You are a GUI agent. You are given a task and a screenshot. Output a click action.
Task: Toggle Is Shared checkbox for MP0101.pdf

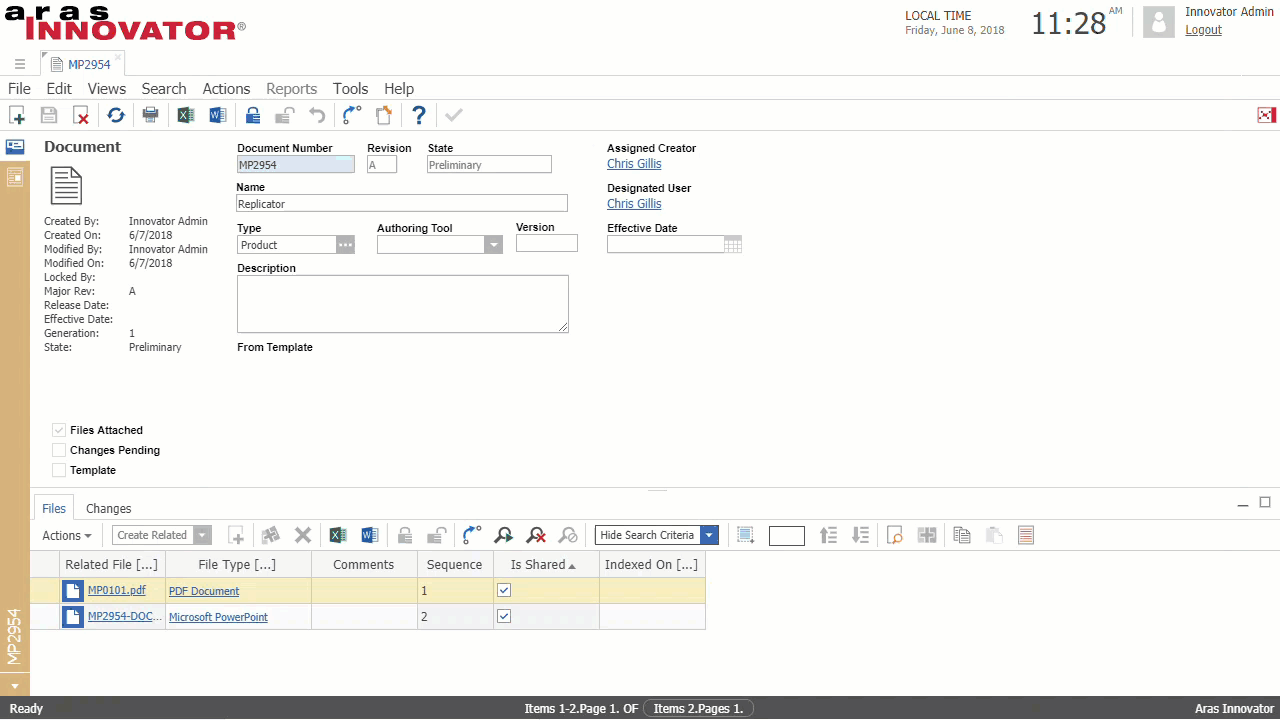click(x=504, y=590)
